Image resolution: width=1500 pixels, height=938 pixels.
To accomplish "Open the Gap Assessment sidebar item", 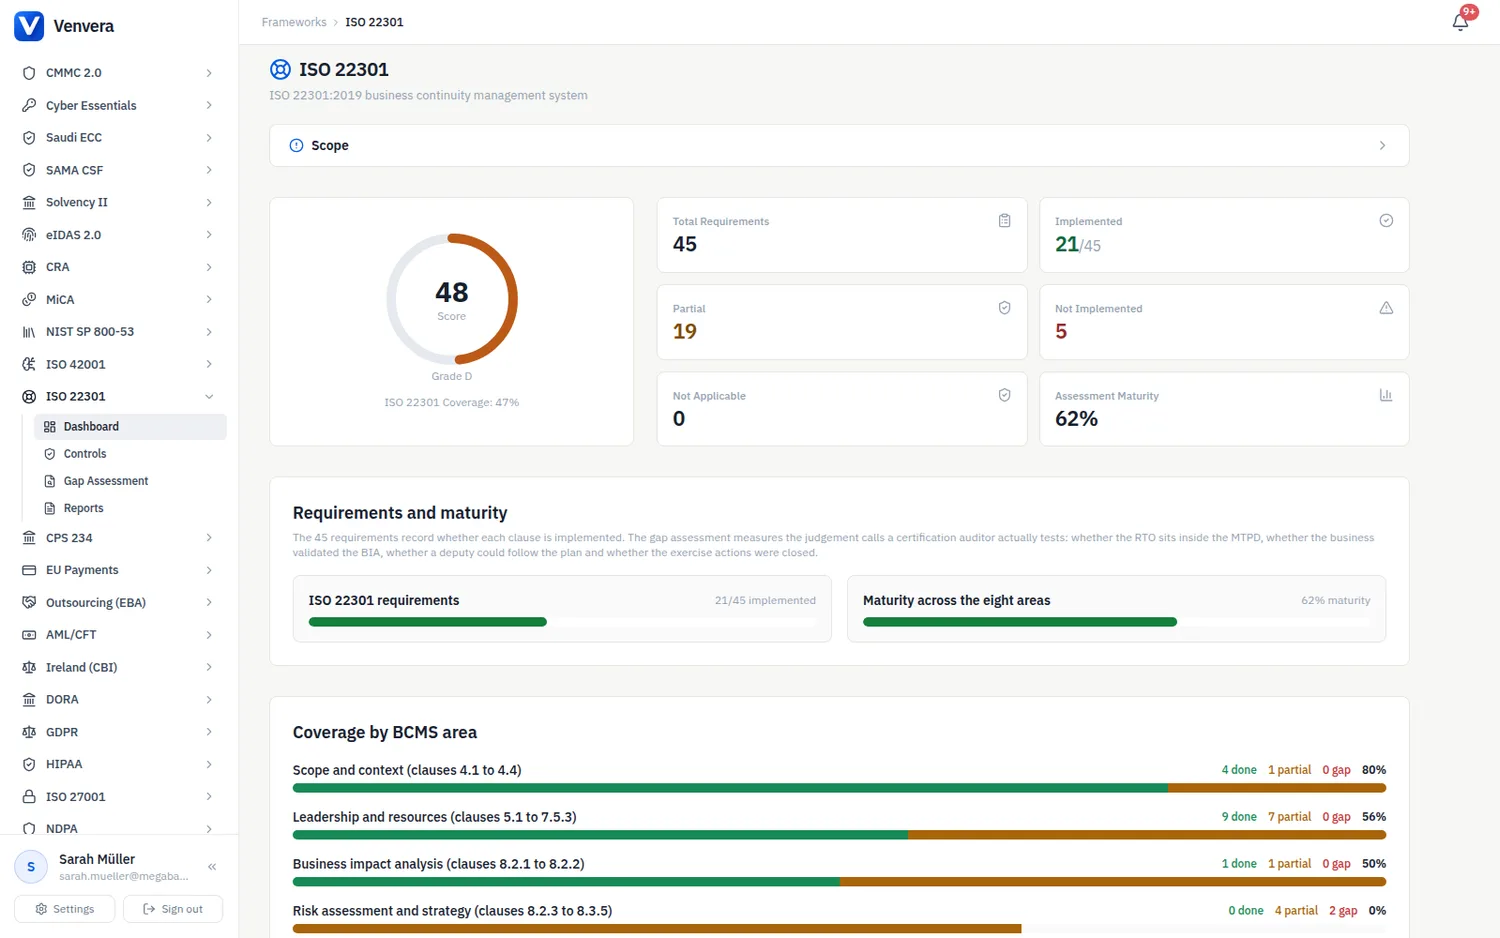I will click(x=130, y=481).
